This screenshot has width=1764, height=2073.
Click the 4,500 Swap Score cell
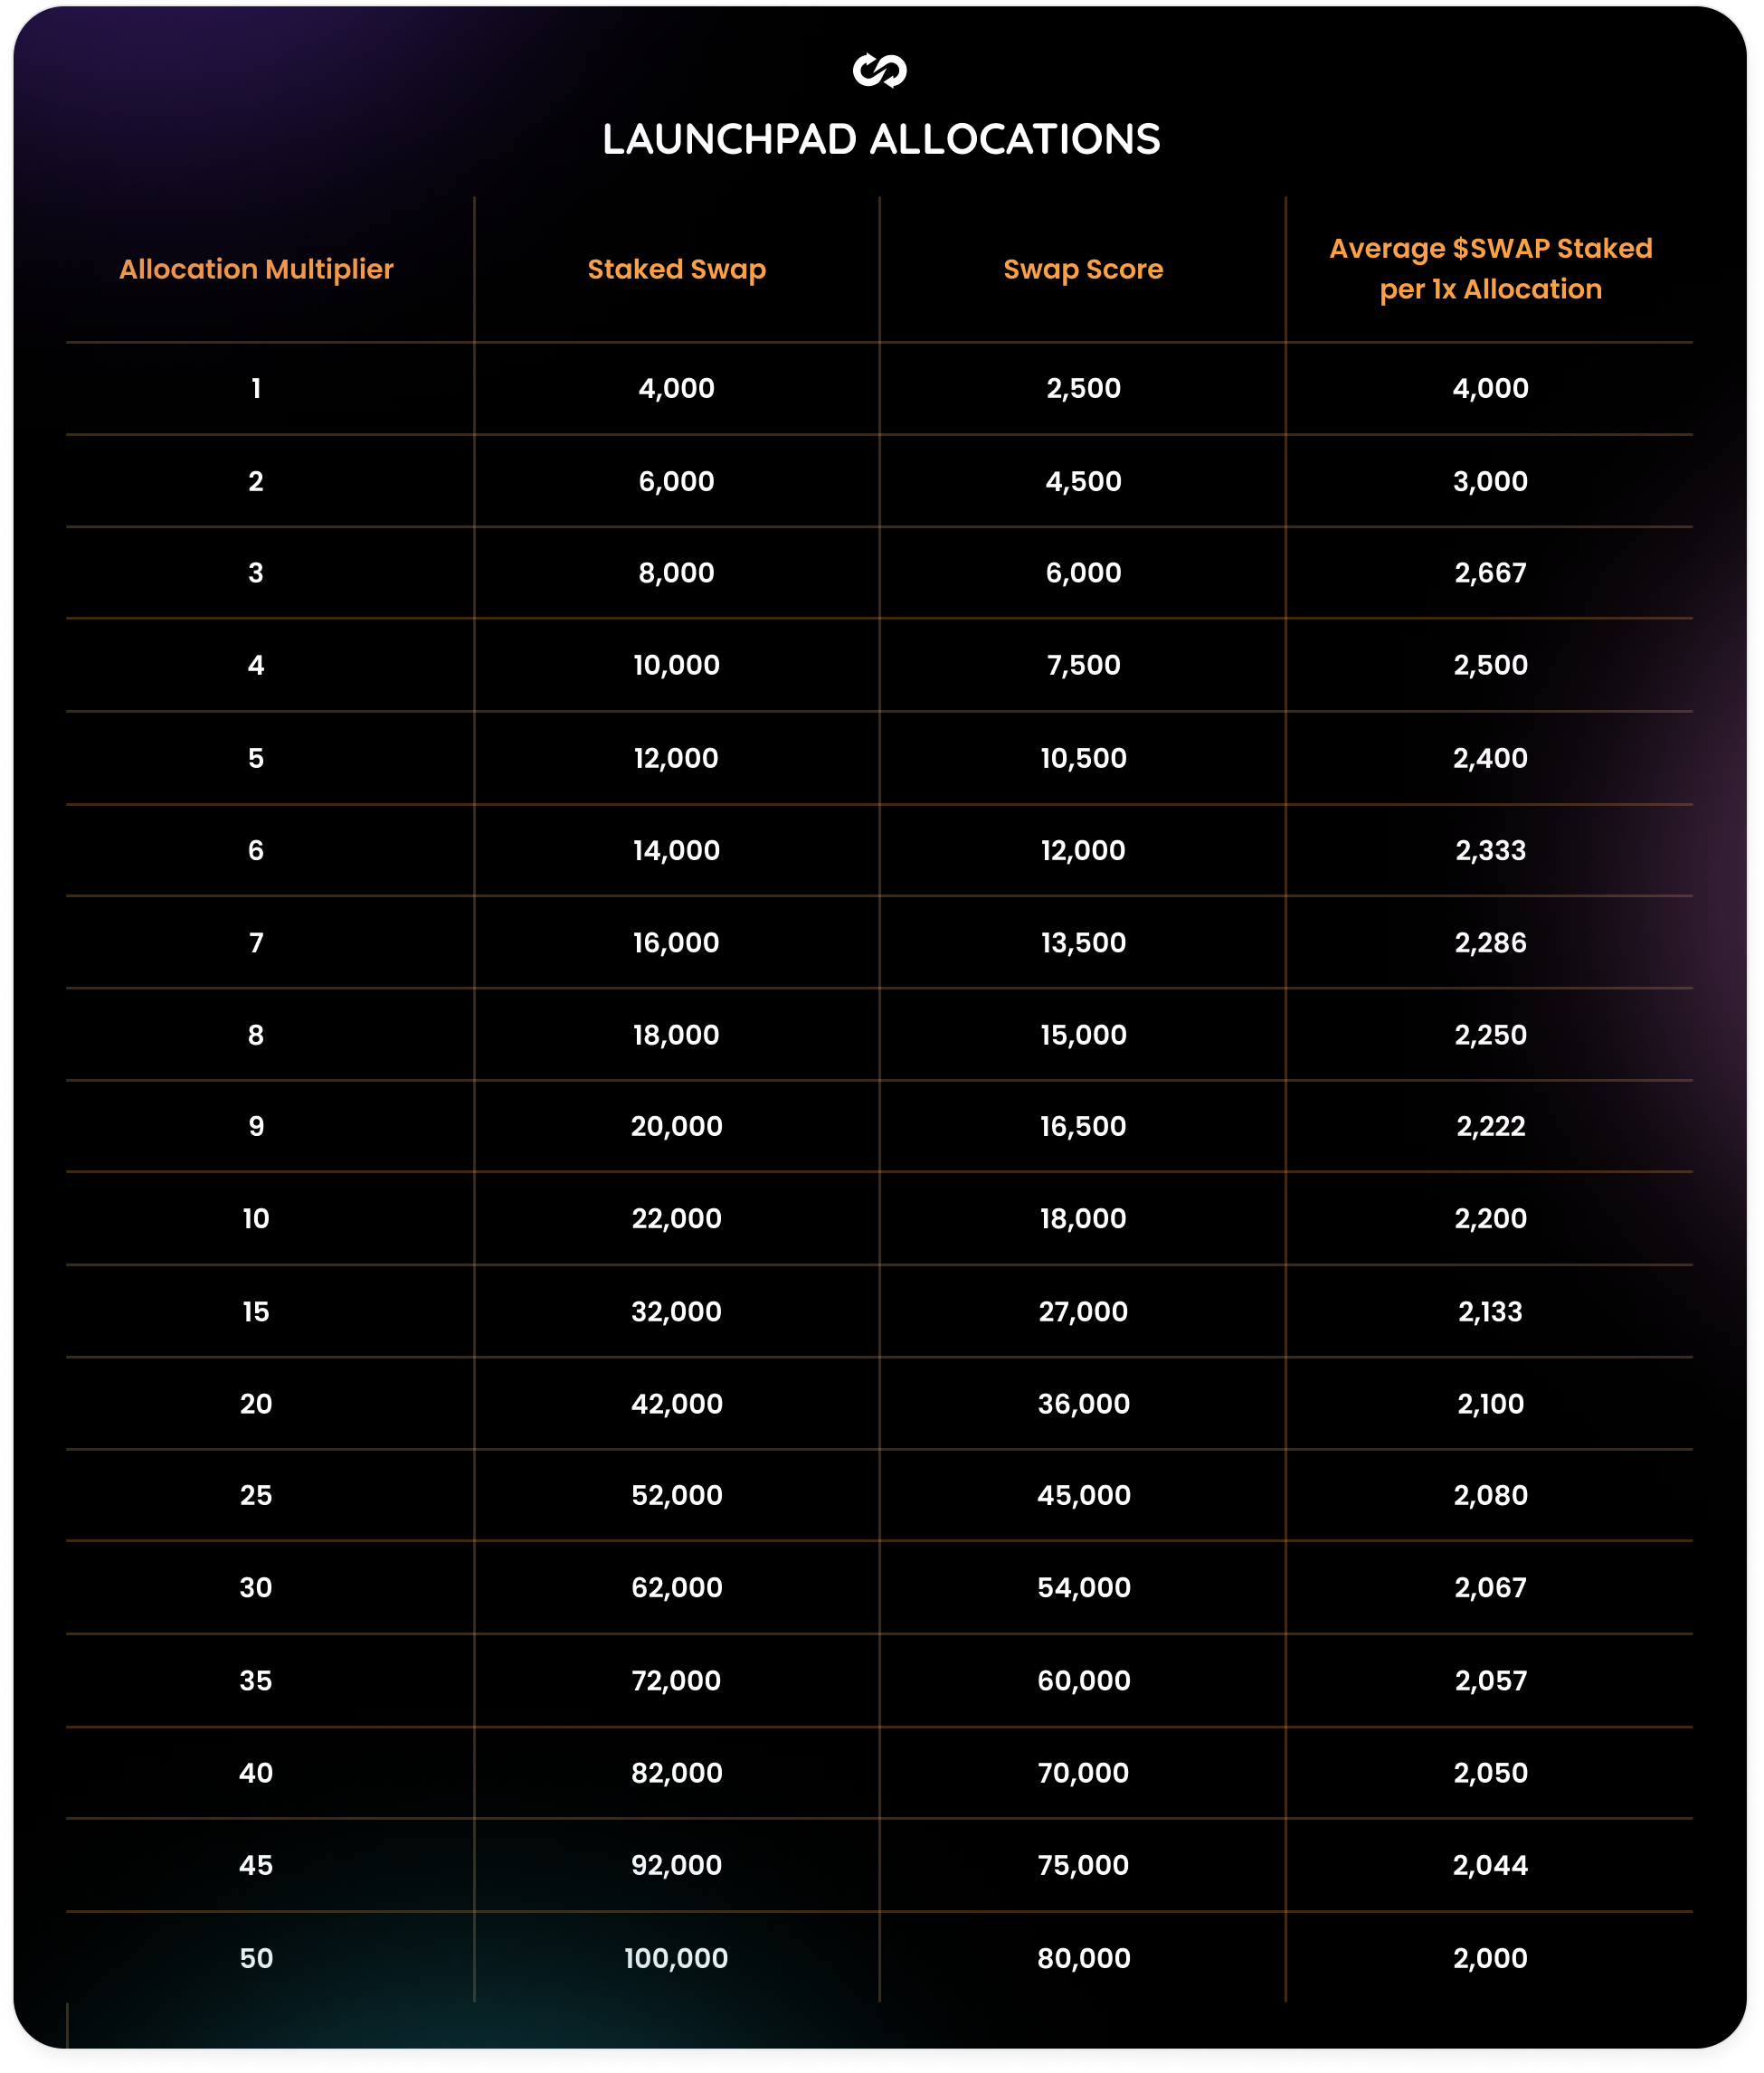(x=1083, y=481)
